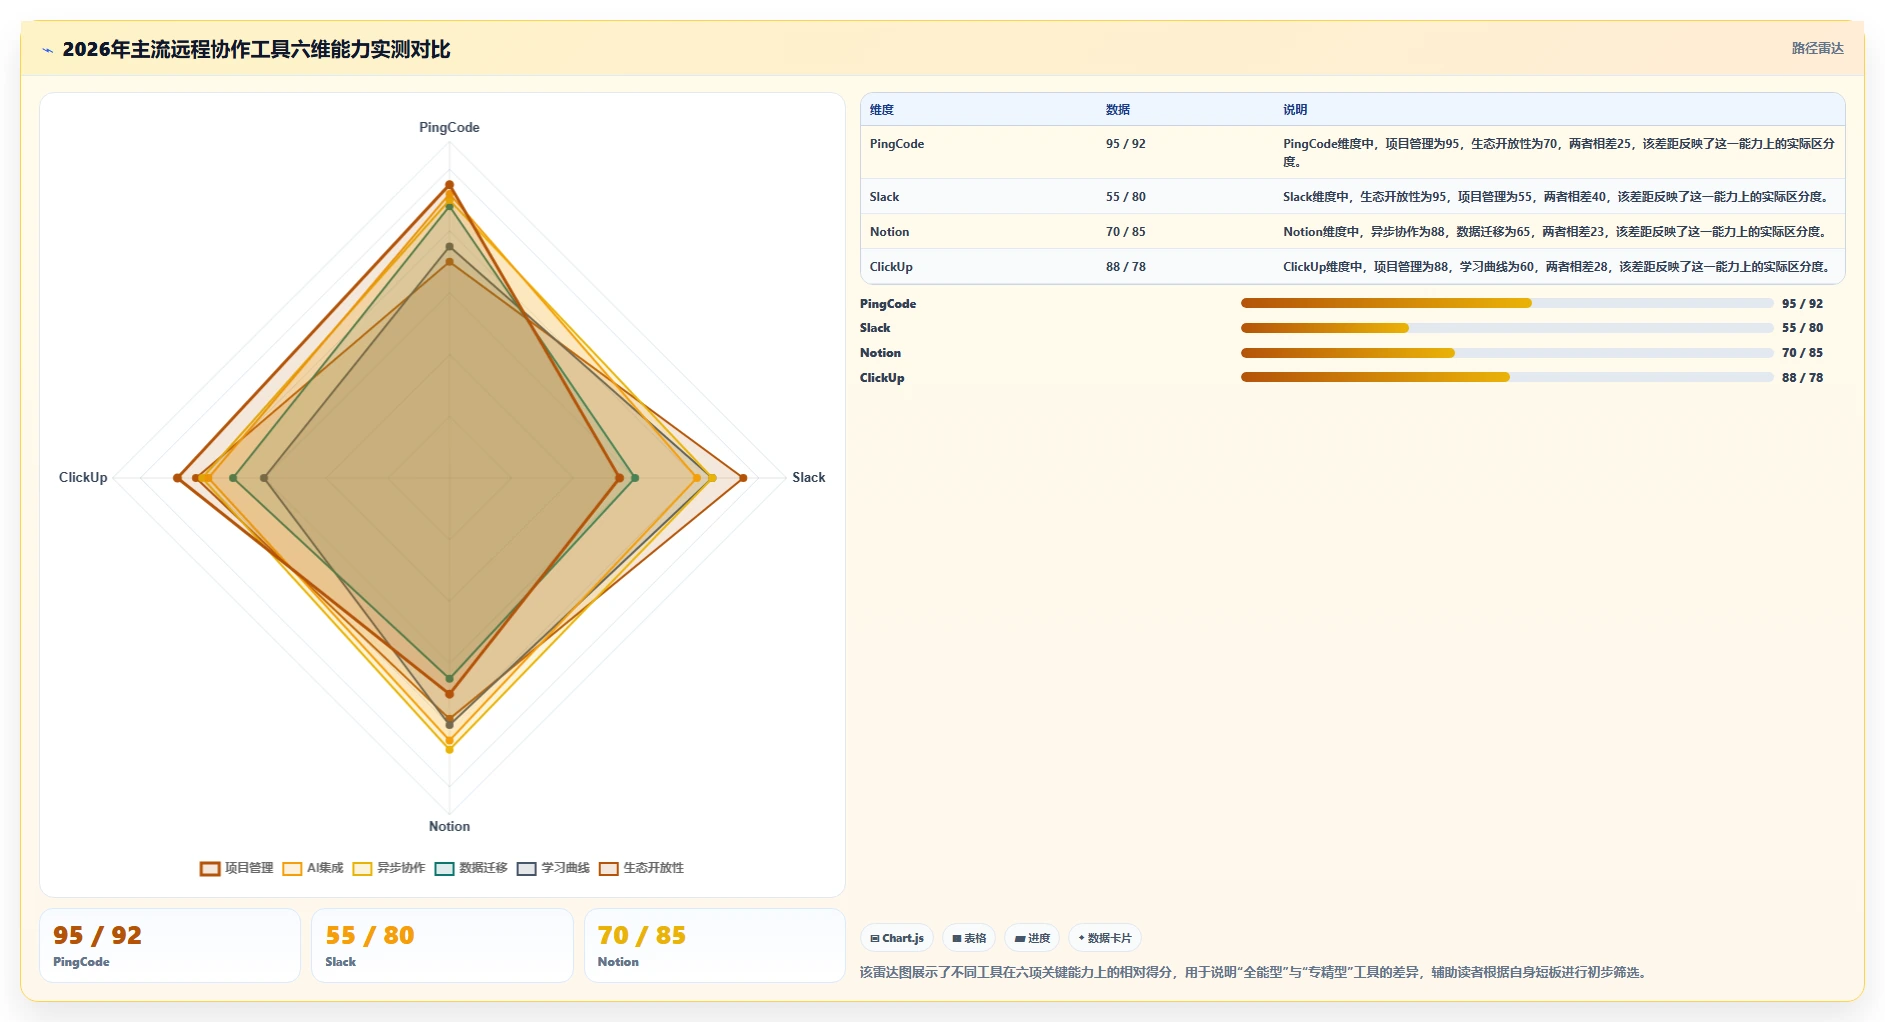This screenshot has height=1022, width=1885.
Task: Click the ClickUp progress bar
Action: (1507, 377)
